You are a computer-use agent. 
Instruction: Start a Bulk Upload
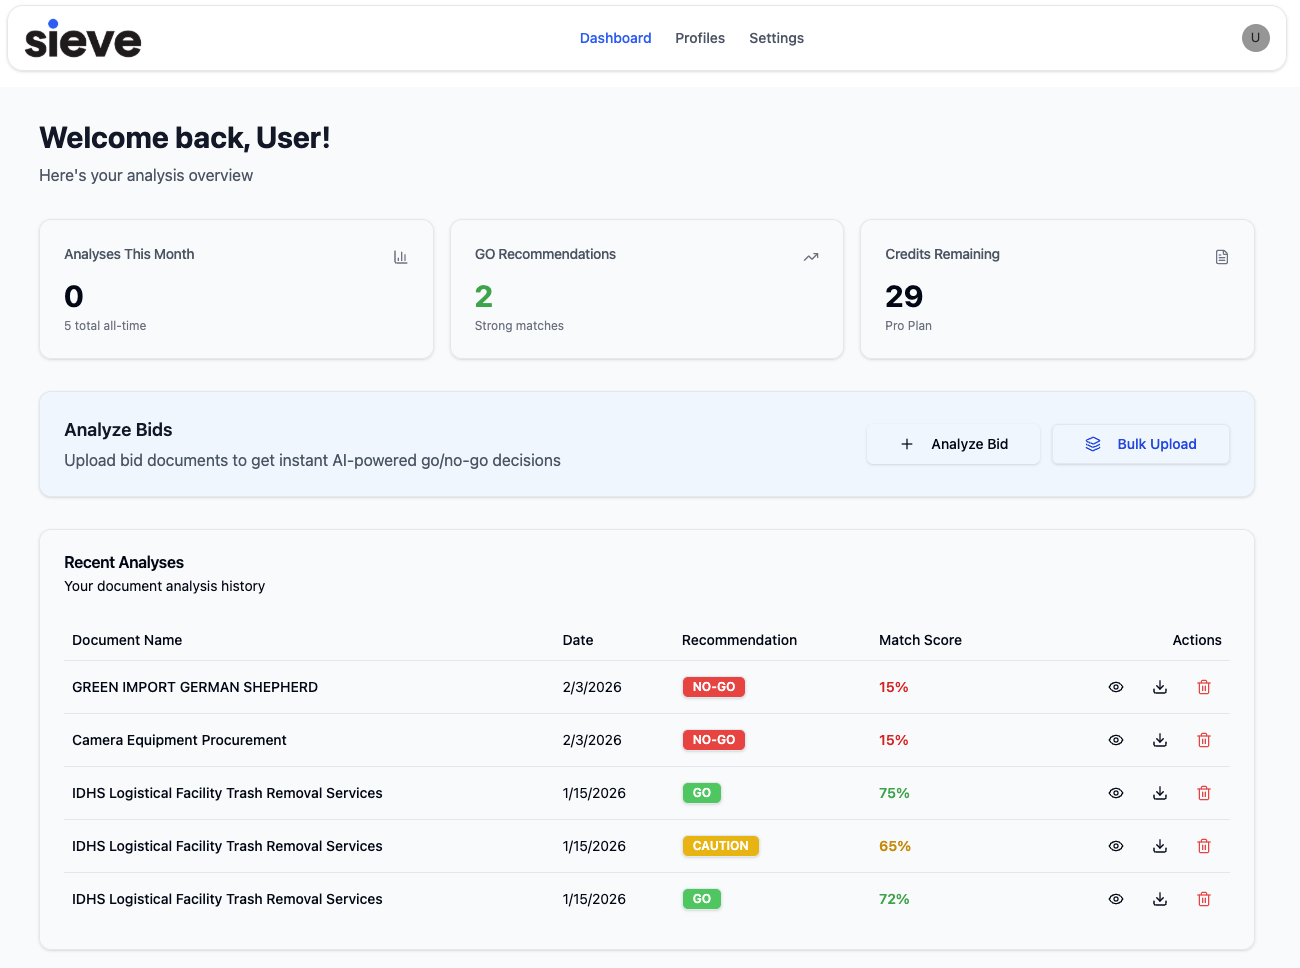tap(1141, 444)
